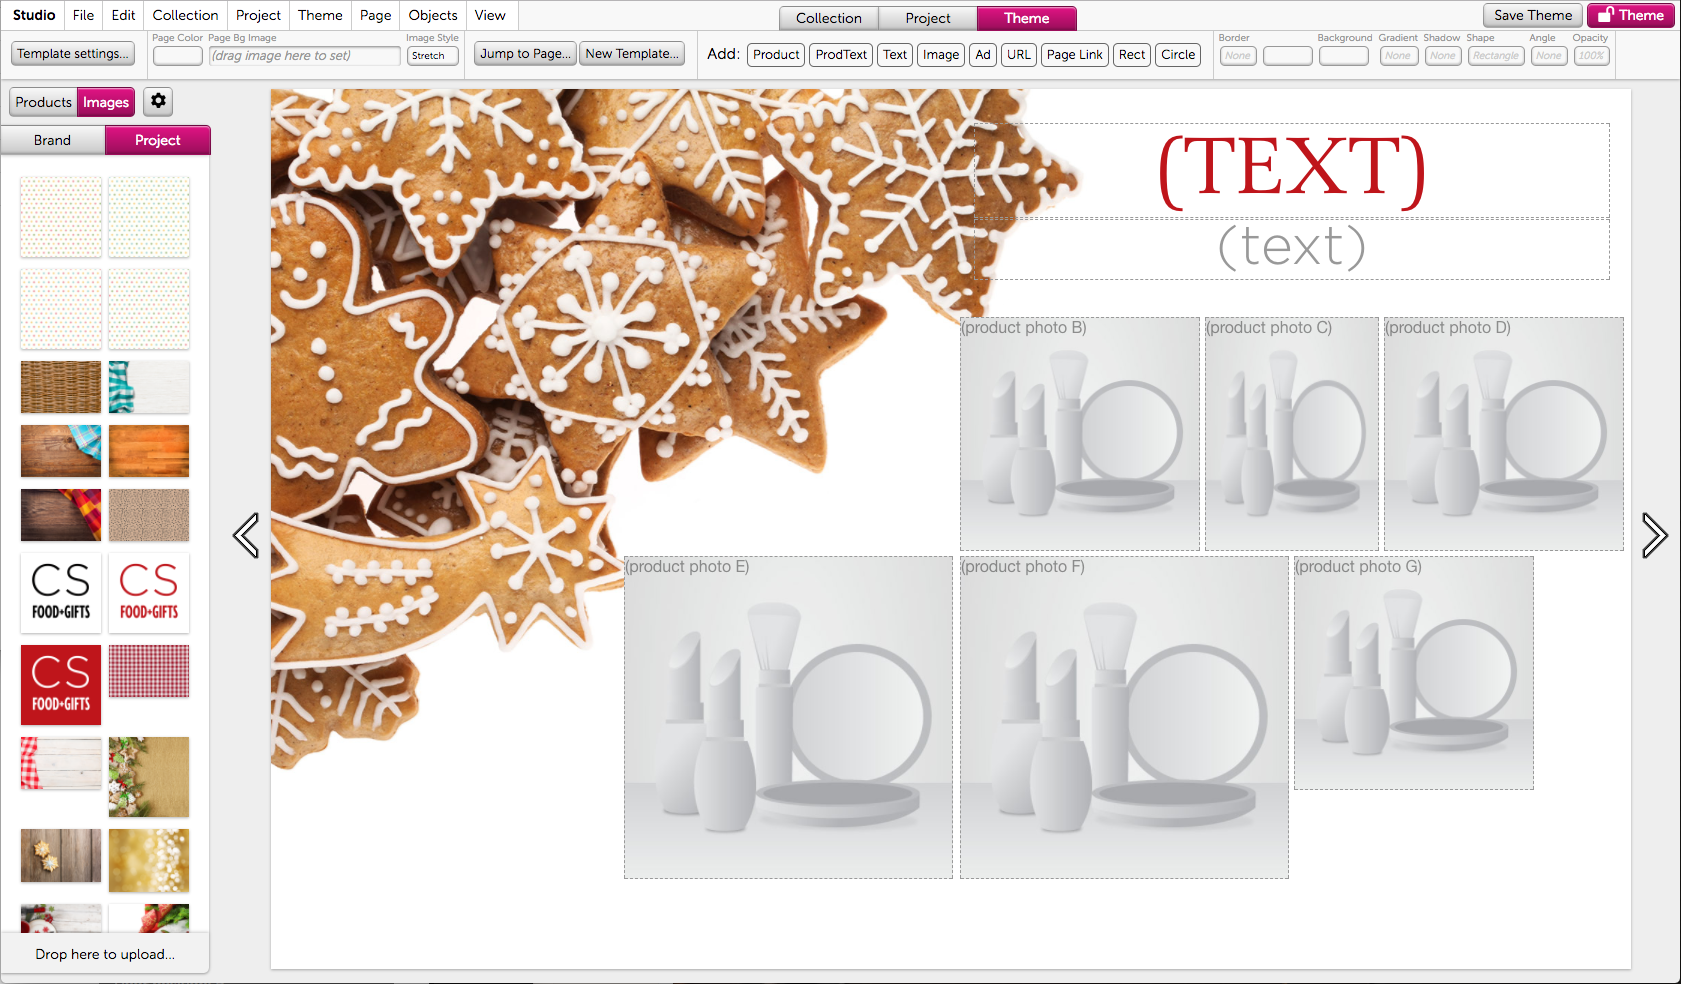Viewport: 1681px width, 984px height.
Task: Open the Edit menu
Action: click(124, 15)
